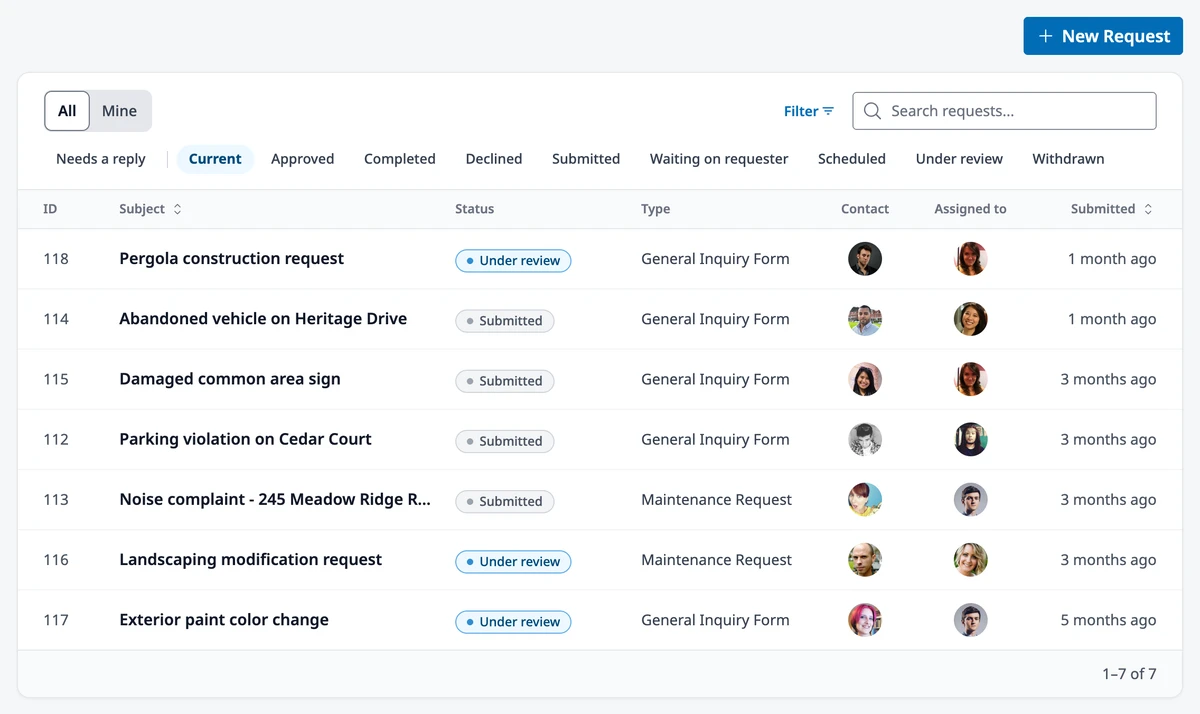Open Parking violation on Cedar Court
The image size is (1200, 714).
(245, 439)
